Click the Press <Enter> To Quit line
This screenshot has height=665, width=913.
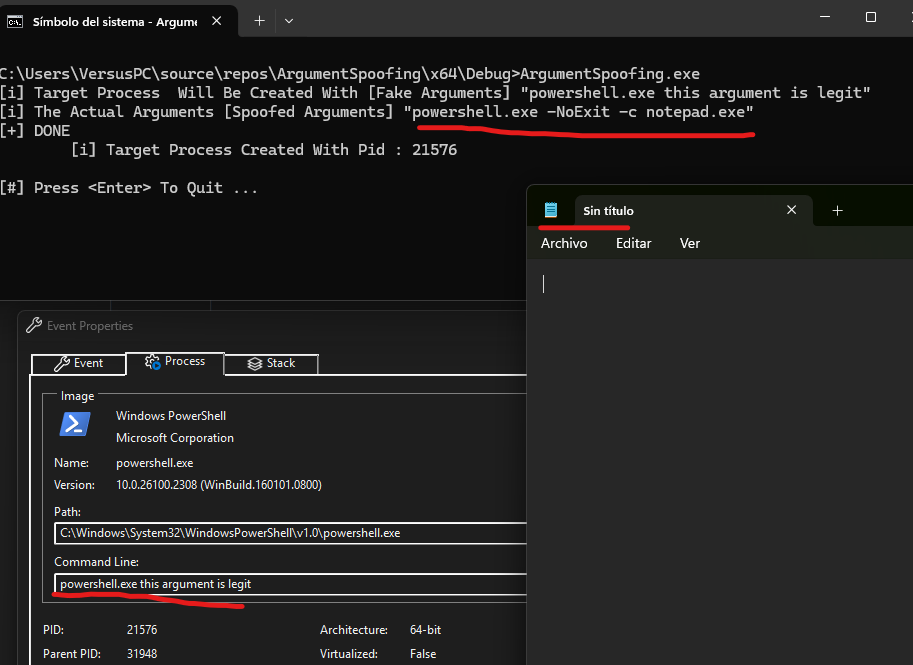(x=129, y=188)
